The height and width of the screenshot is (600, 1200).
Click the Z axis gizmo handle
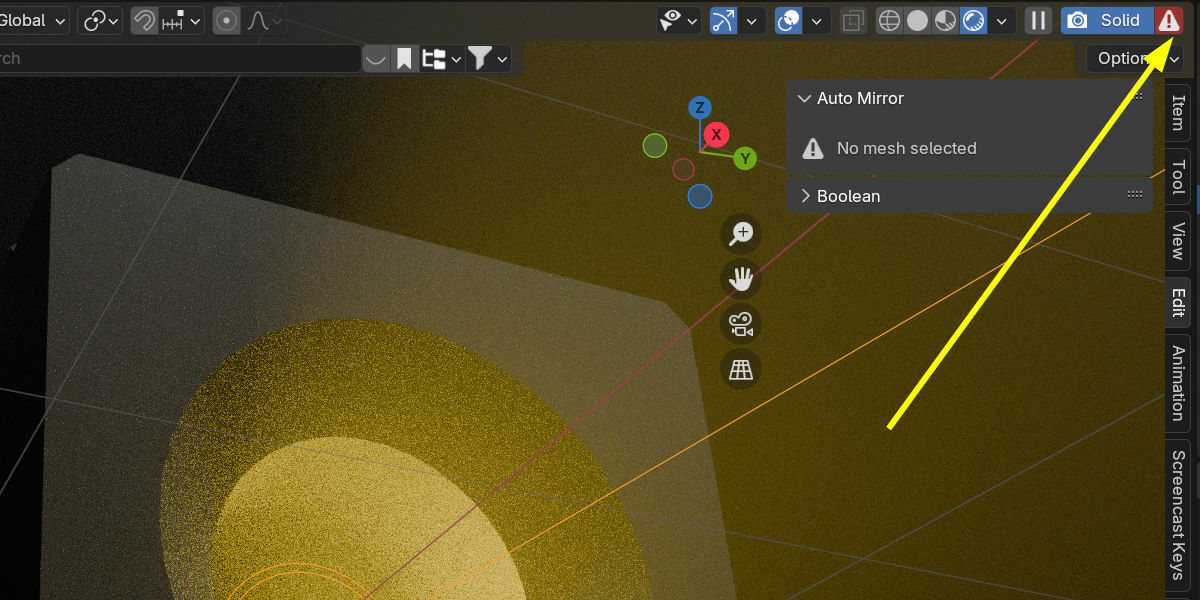[700, 108]
